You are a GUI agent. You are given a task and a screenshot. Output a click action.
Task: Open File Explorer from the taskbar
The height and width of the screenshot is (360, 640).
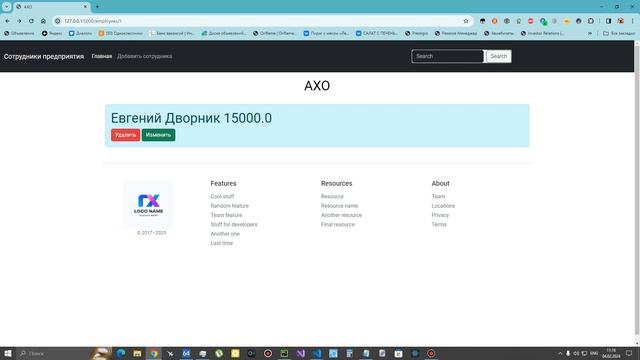tap(137, 353)
